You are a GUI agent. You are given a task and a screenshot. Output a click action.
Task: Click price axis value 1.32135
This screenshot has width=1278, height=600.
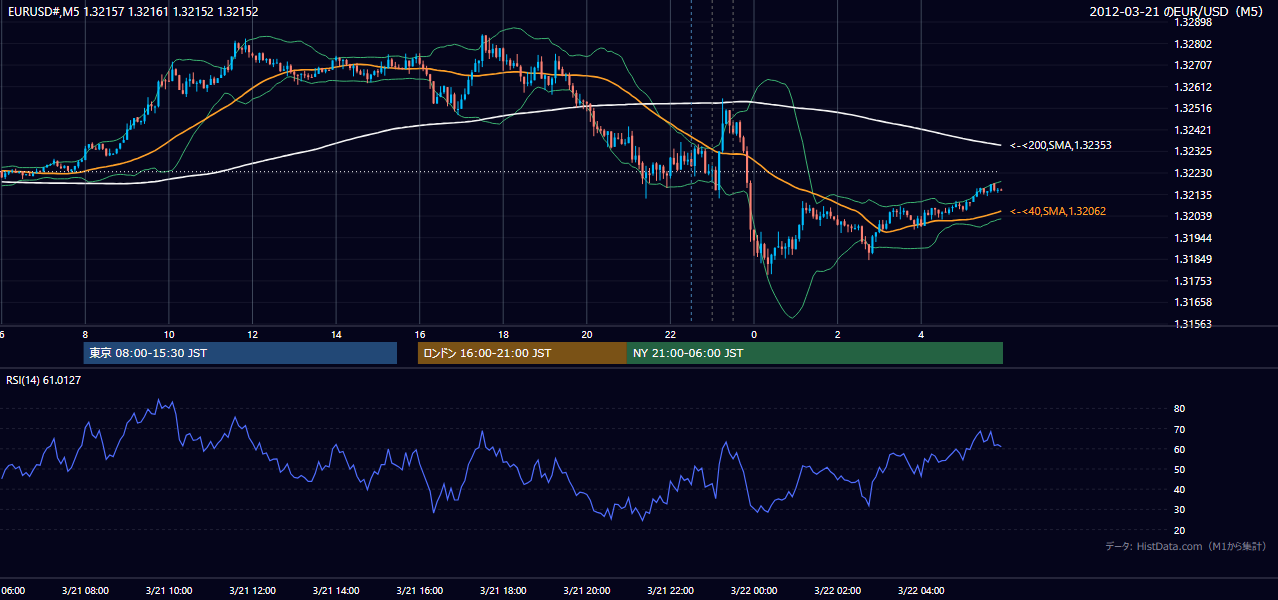pos(1194,195)
